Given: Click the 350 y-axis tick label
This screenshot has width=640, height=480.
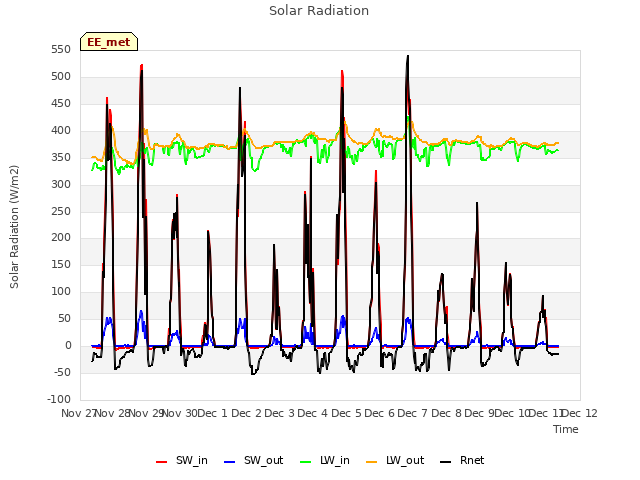Looking at the screenshot, I should [61, 158].
